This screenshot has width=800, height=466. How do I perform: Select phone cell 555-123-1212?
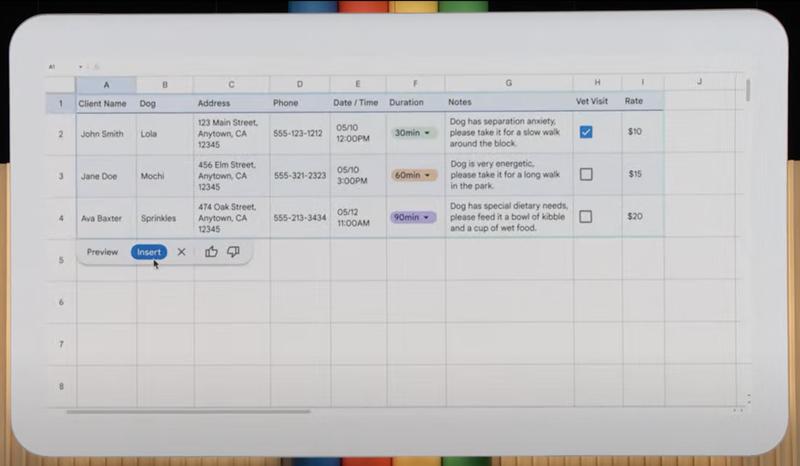(300, 133)
